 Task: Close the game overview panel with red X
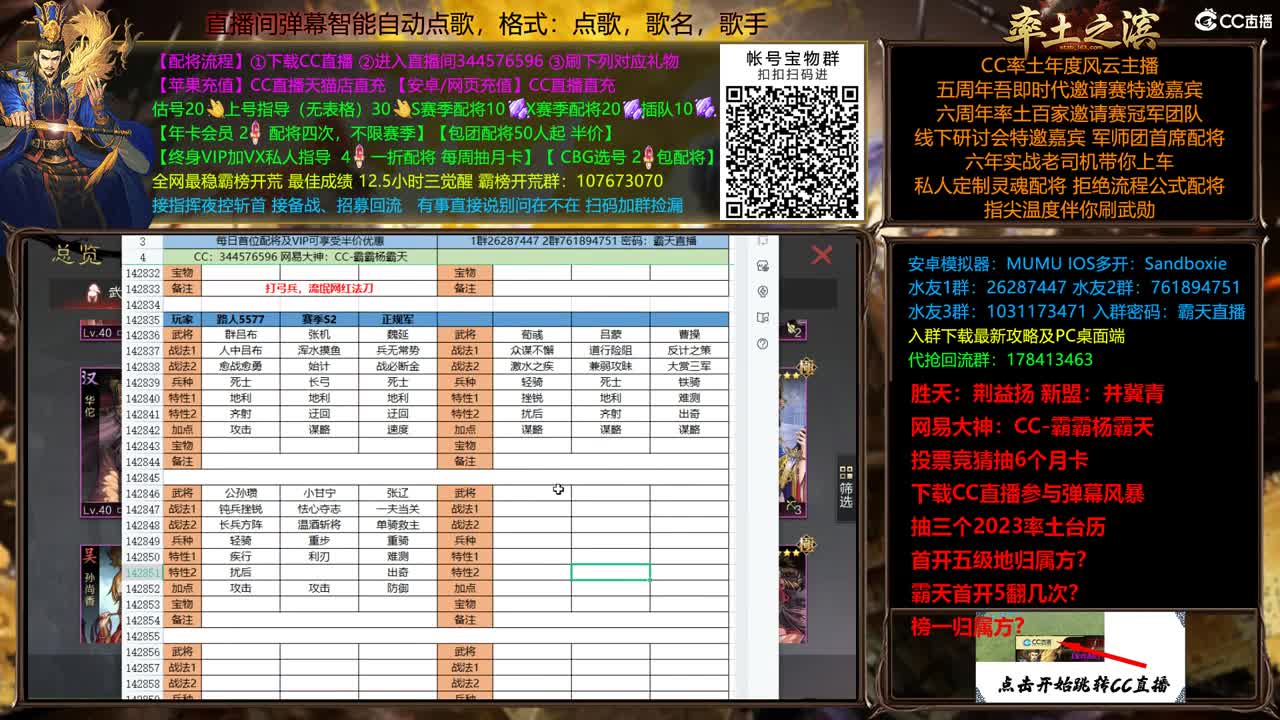[821, 255]
